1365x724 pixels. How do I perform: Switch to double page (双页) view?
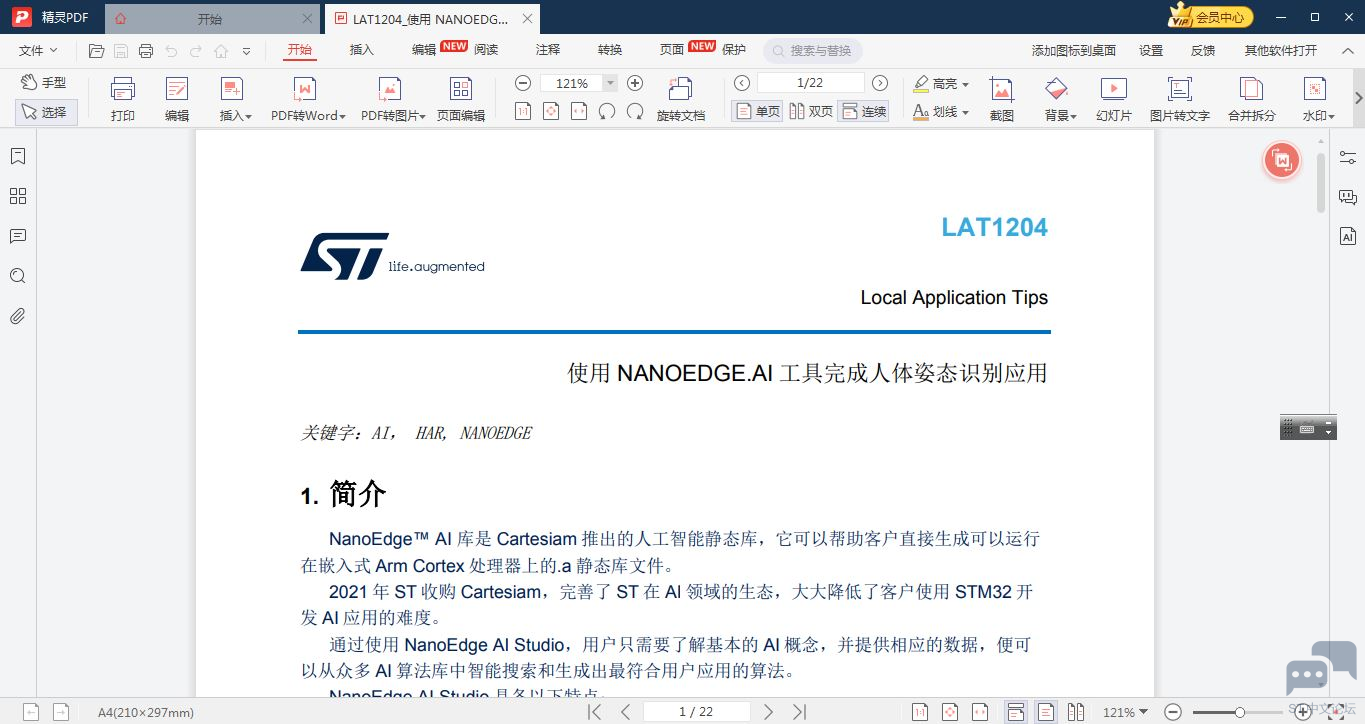(x=811, y=111)
